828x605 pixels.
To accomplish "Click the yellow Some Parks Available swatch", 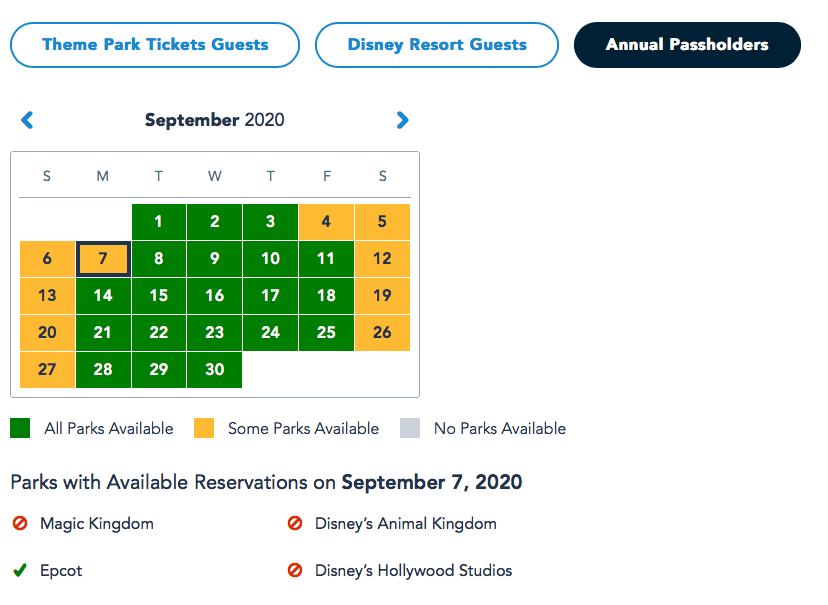I will (204, 428).
